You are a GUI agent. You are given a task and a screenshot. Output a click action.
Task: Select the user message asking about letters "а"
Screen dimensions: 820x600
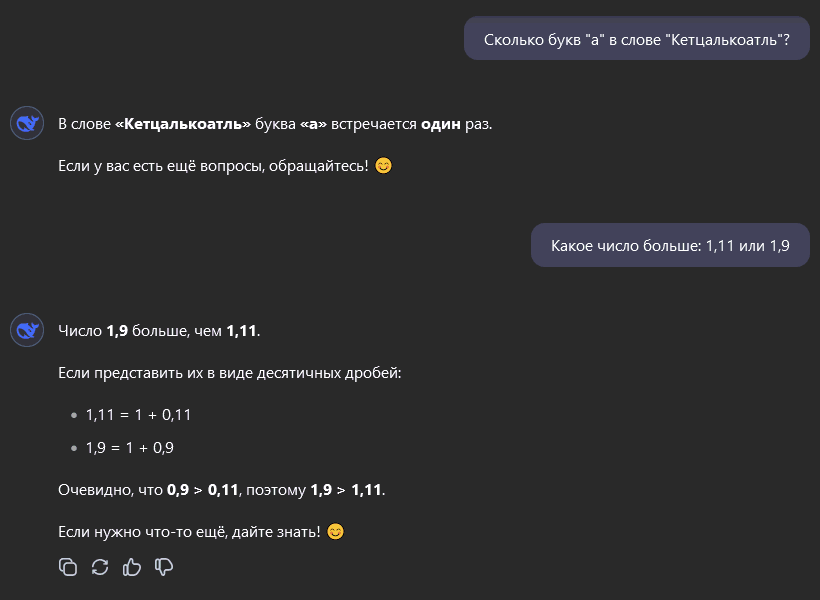(x=636, y=40)
